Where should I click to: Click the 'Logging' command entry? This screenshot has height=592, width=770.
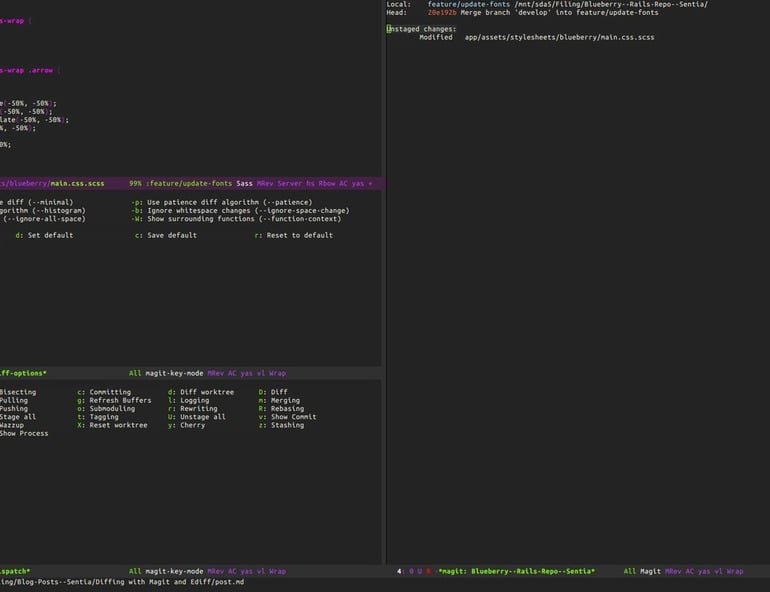[193, 400]
